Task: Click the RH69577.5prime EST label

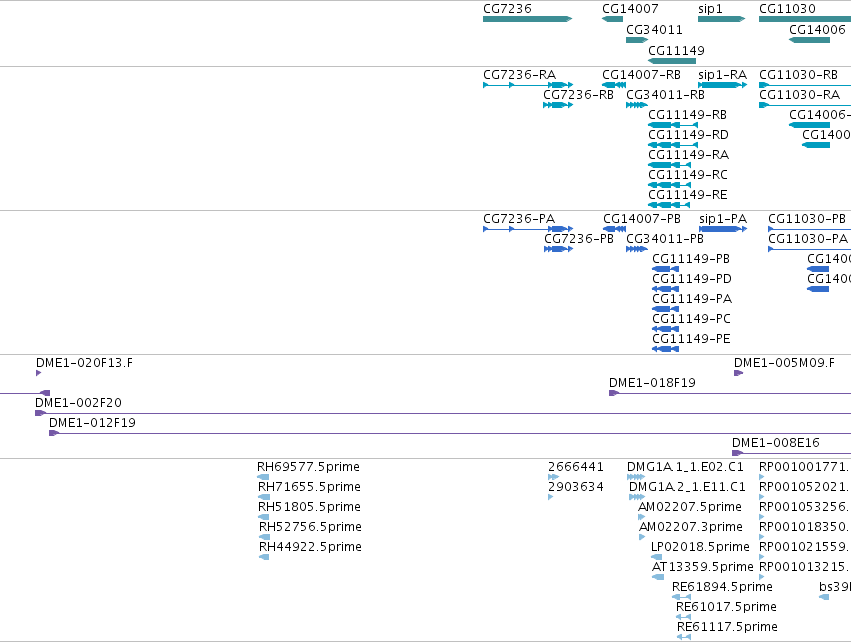Action: pos(308,467)
